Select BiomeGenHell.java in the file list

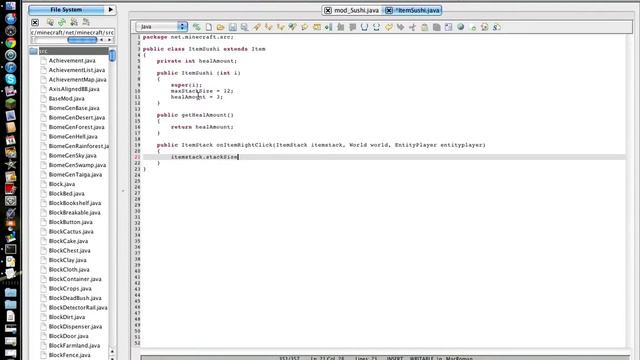pos(73,136)
